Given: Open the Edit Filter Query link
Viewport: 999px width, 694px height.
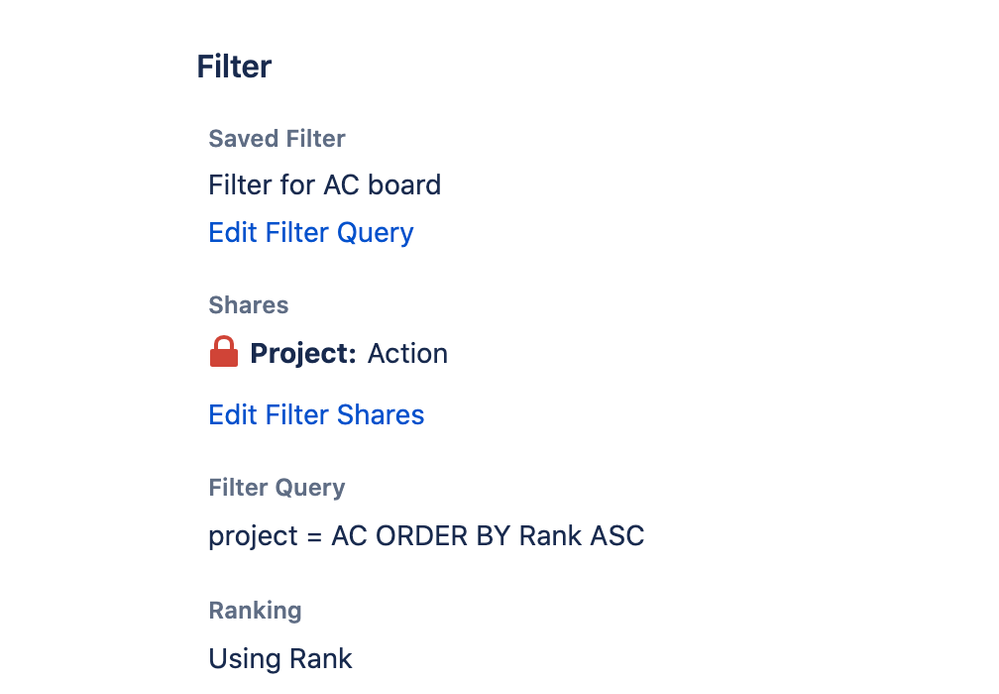Looking at the screenshot, I should [x=310, y=233].
